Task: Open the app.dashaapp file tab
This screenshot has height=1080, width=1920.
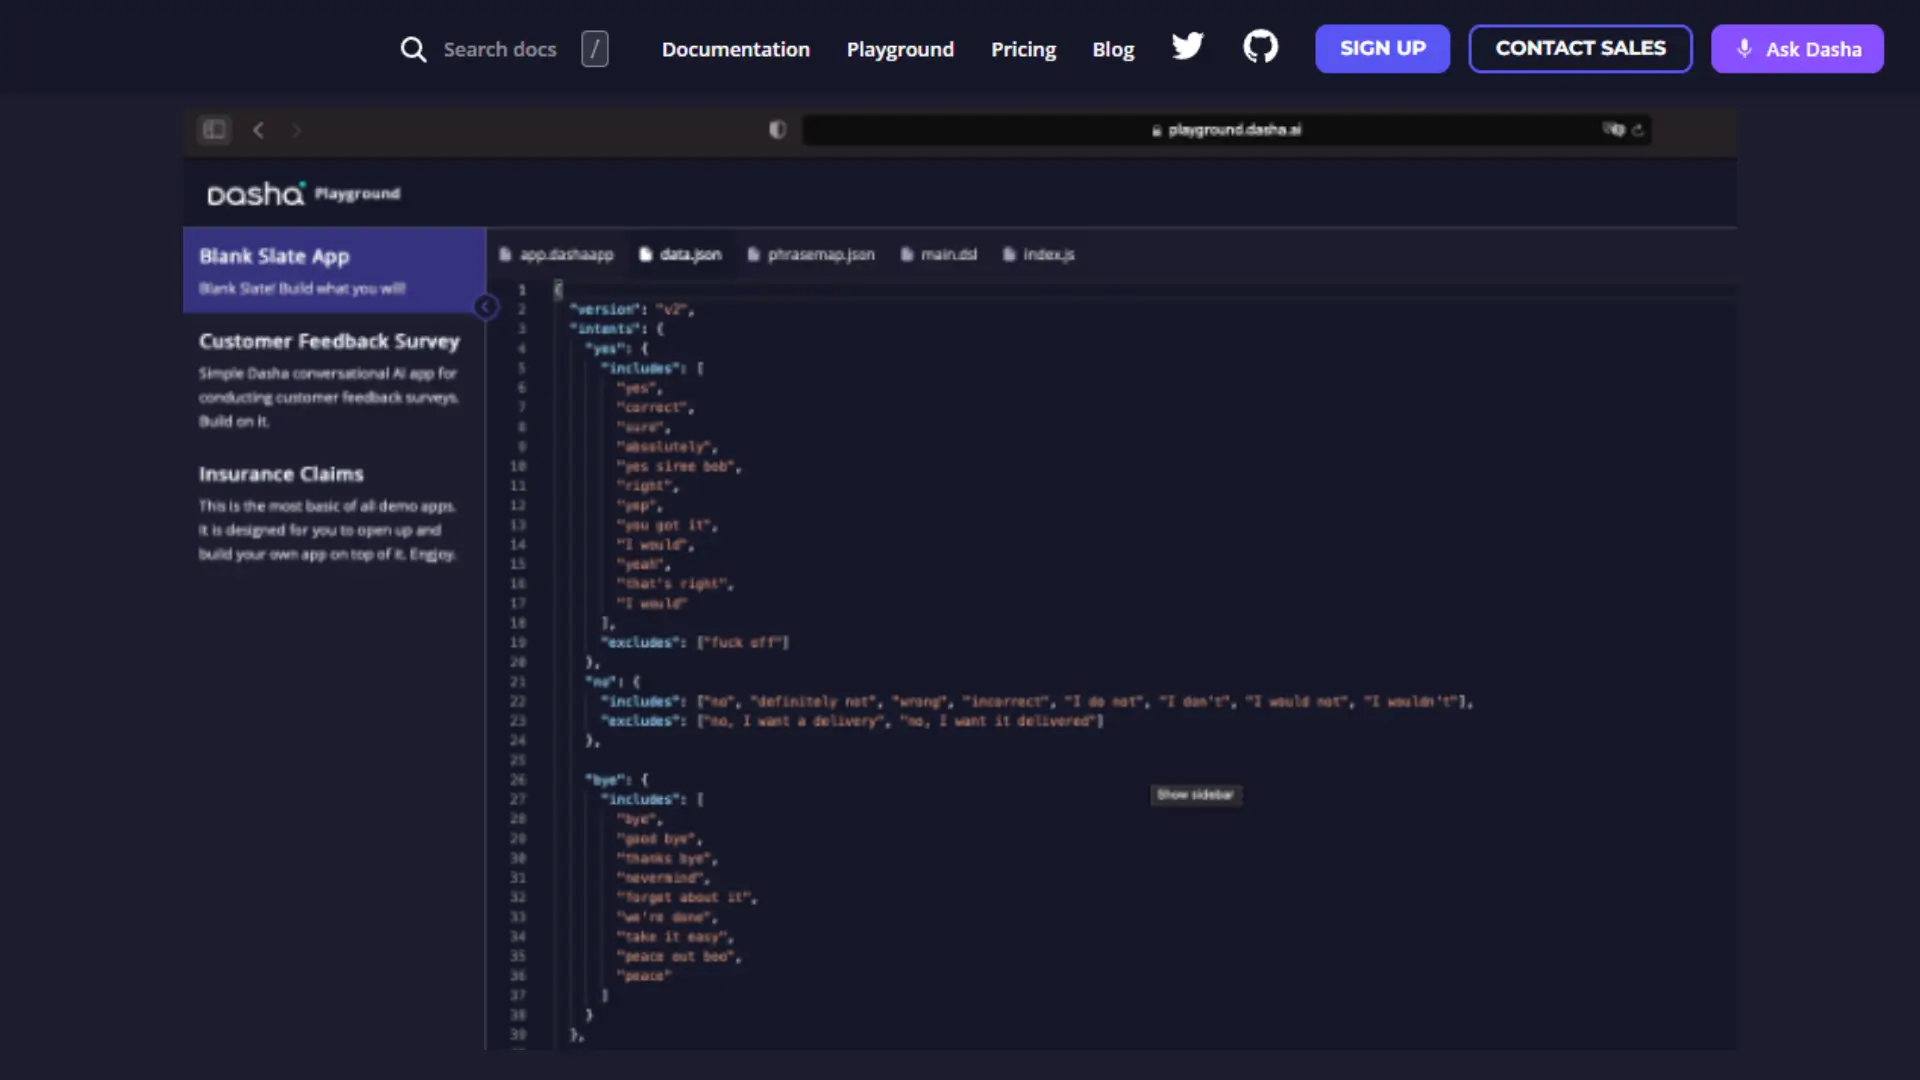Action: [x=556, y=255]
